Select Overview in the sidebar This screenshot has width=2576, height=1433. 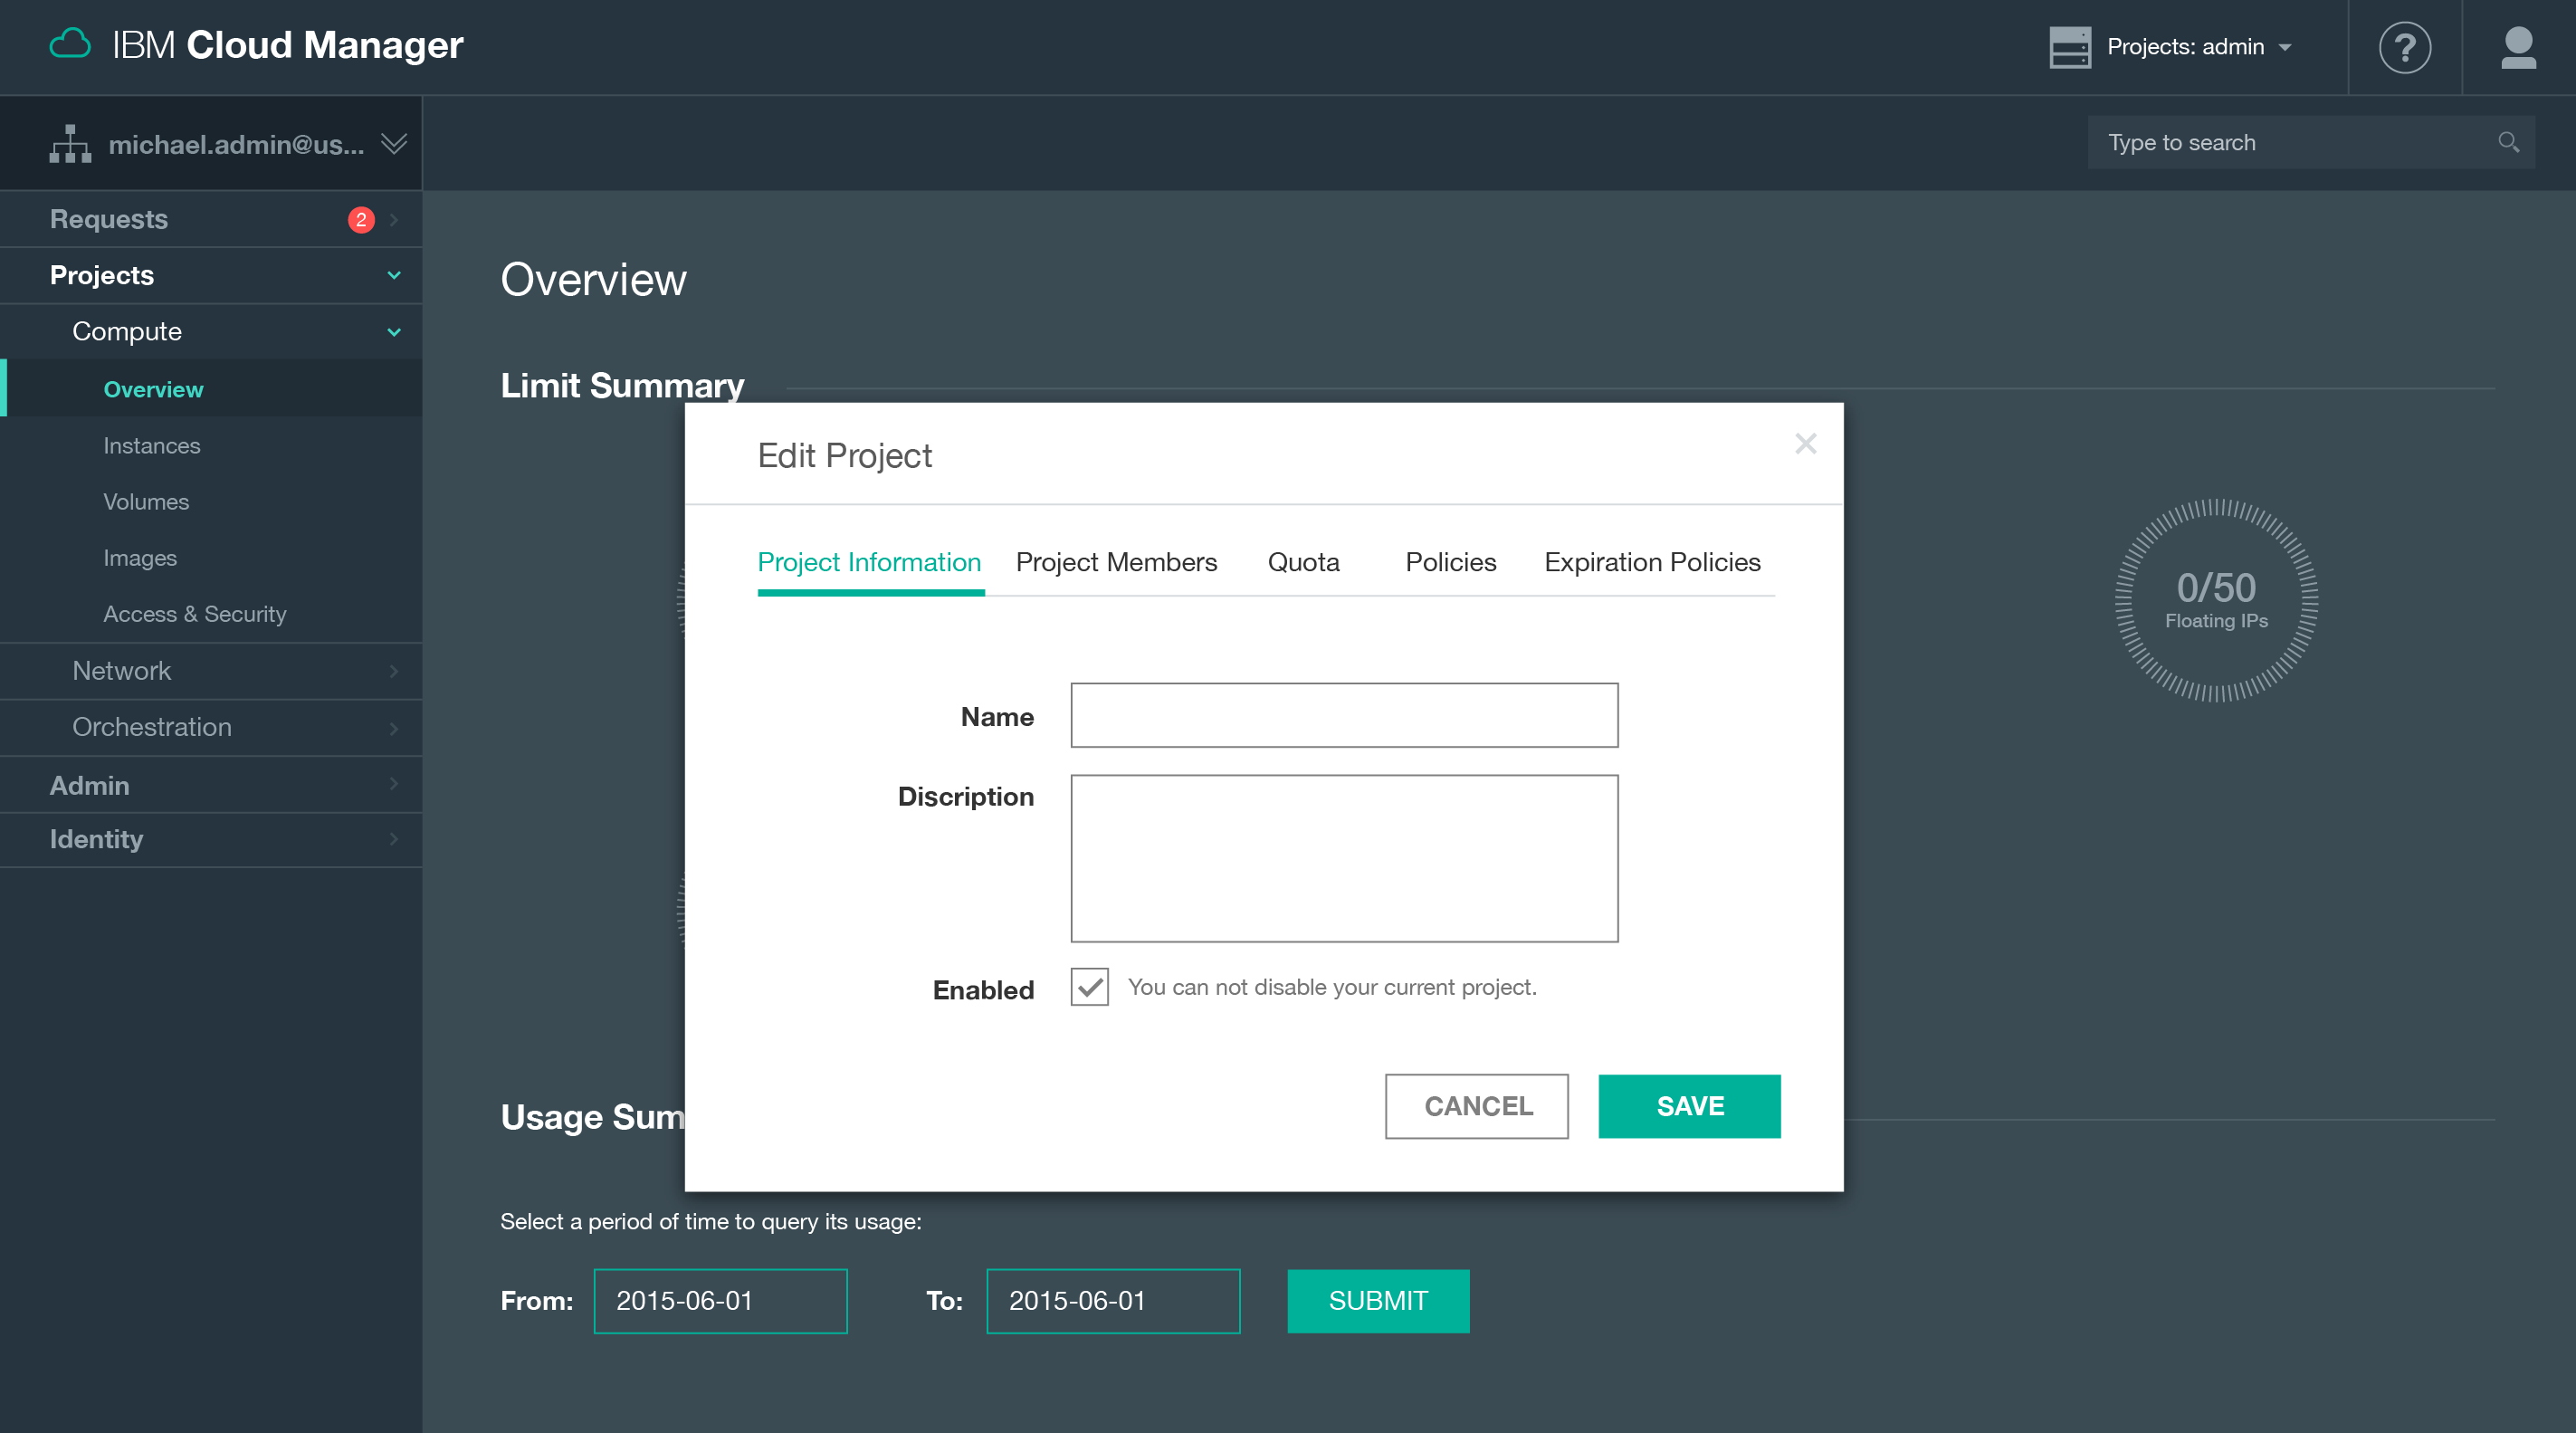tap(211, 389)
